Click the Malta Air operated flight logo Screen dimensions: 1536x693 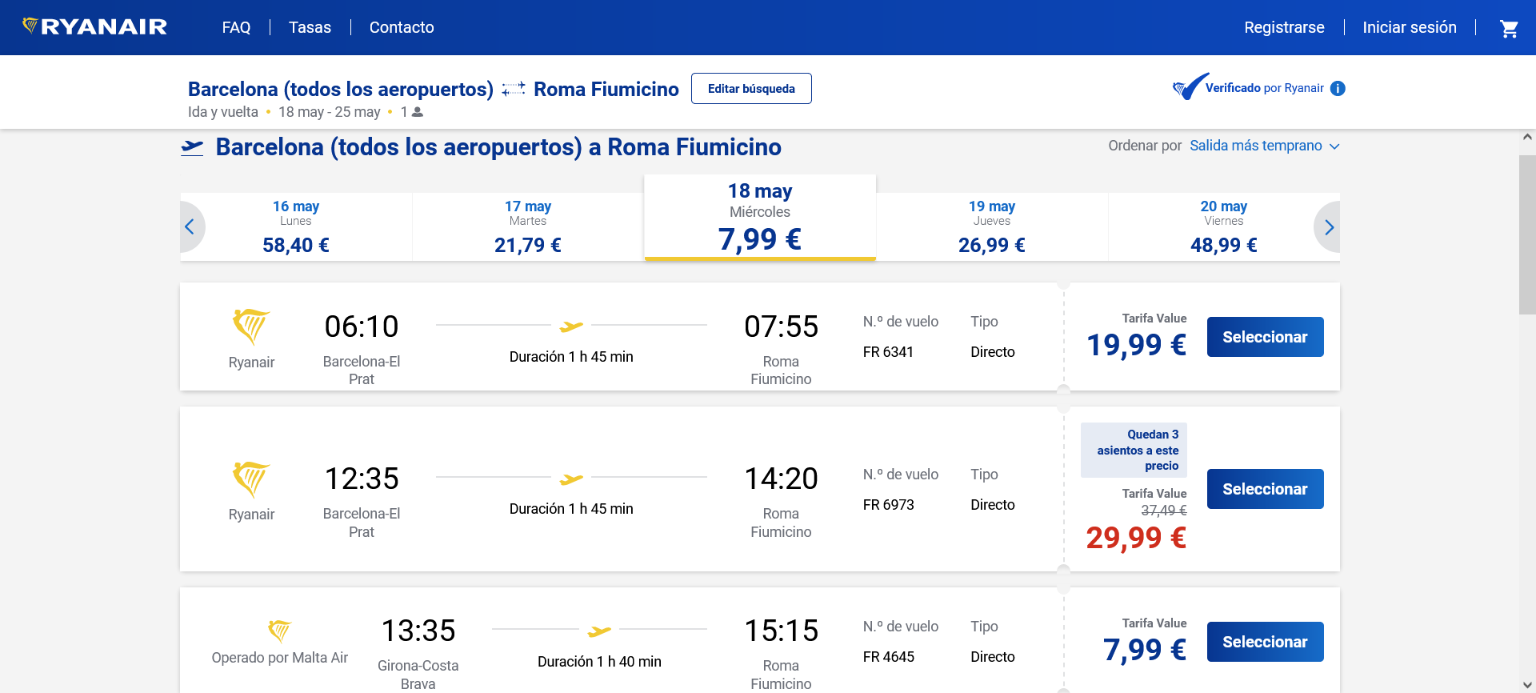(x=280, y=631)
